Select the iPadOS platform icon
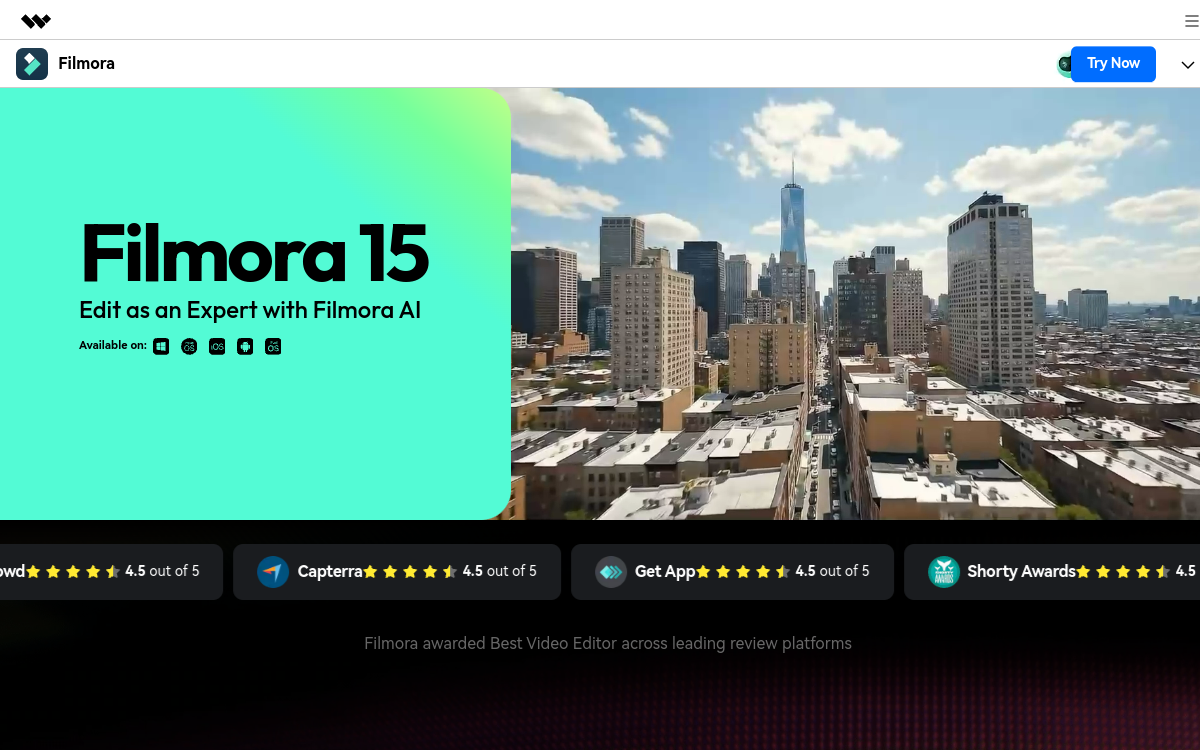Viewport: 1200px width, 750px height. pyautogui.click(x=273, y=347)
